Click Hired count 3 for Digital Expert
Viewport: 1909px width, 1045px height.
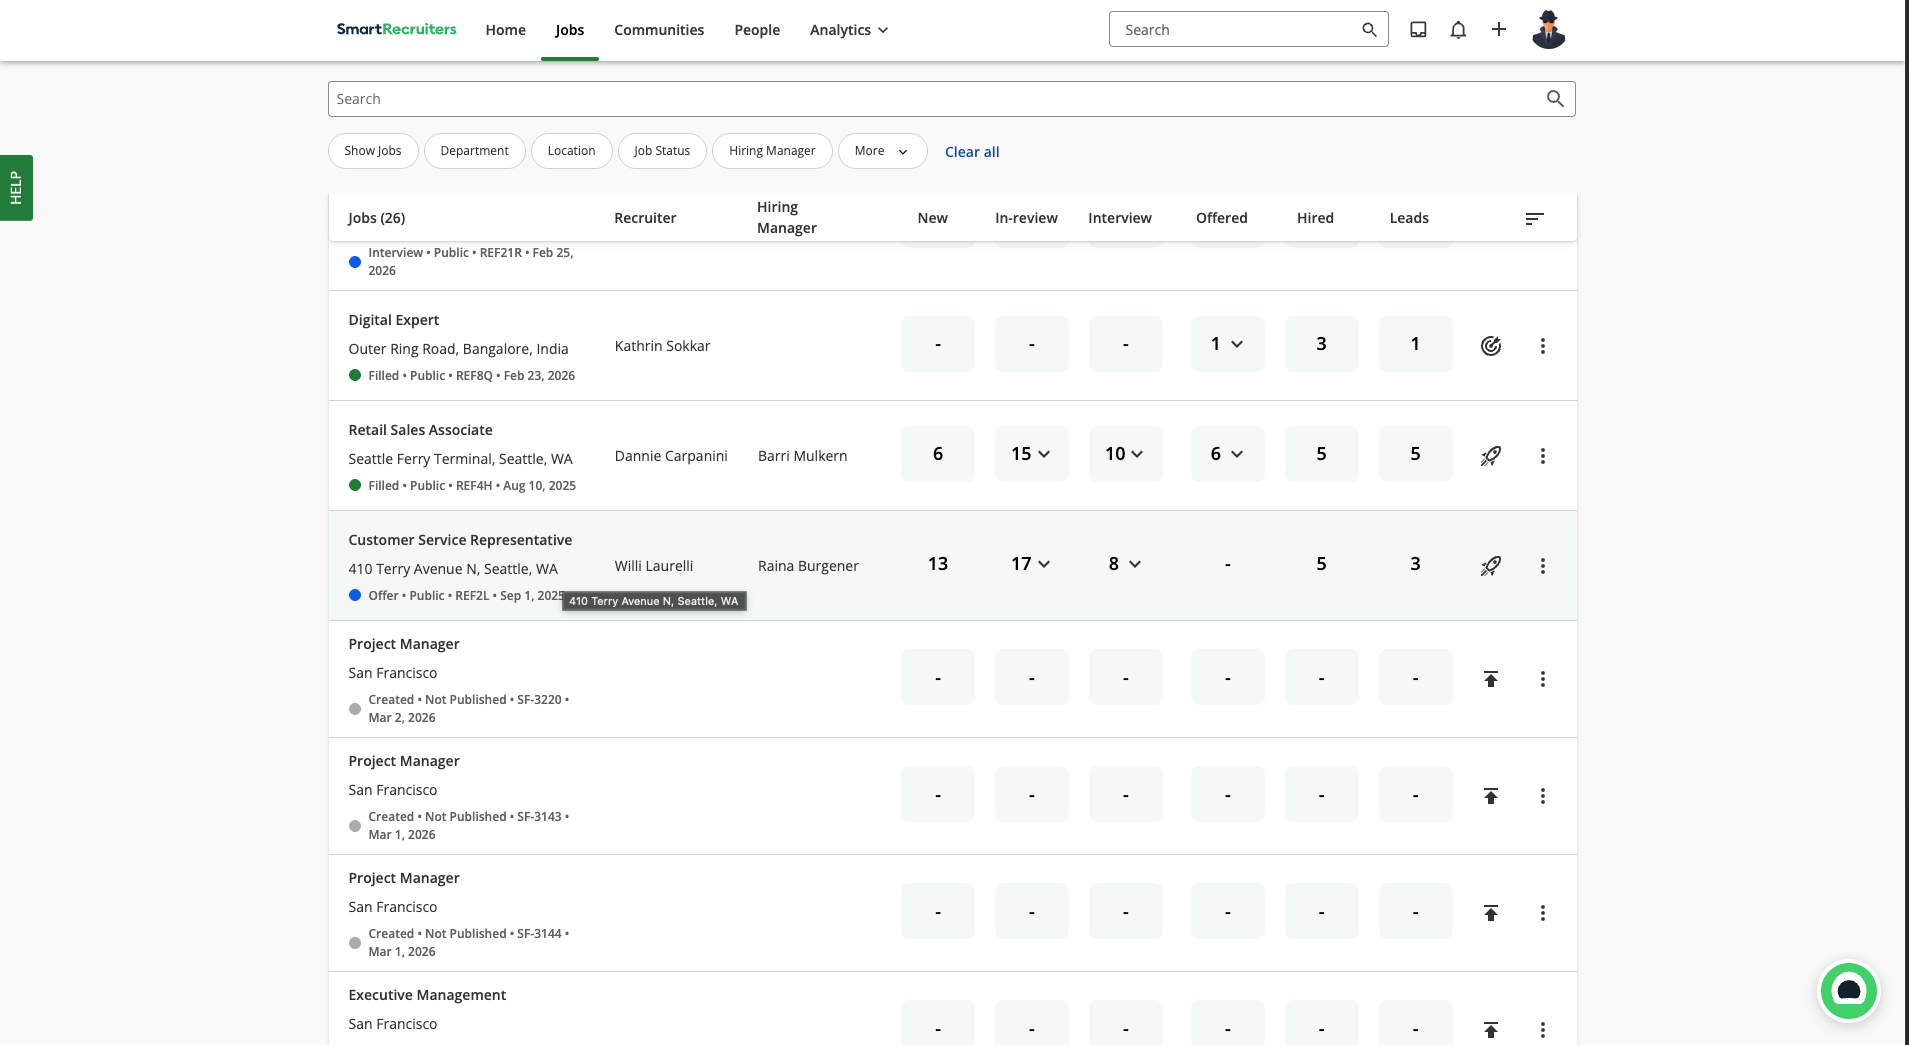[1321, 344]
